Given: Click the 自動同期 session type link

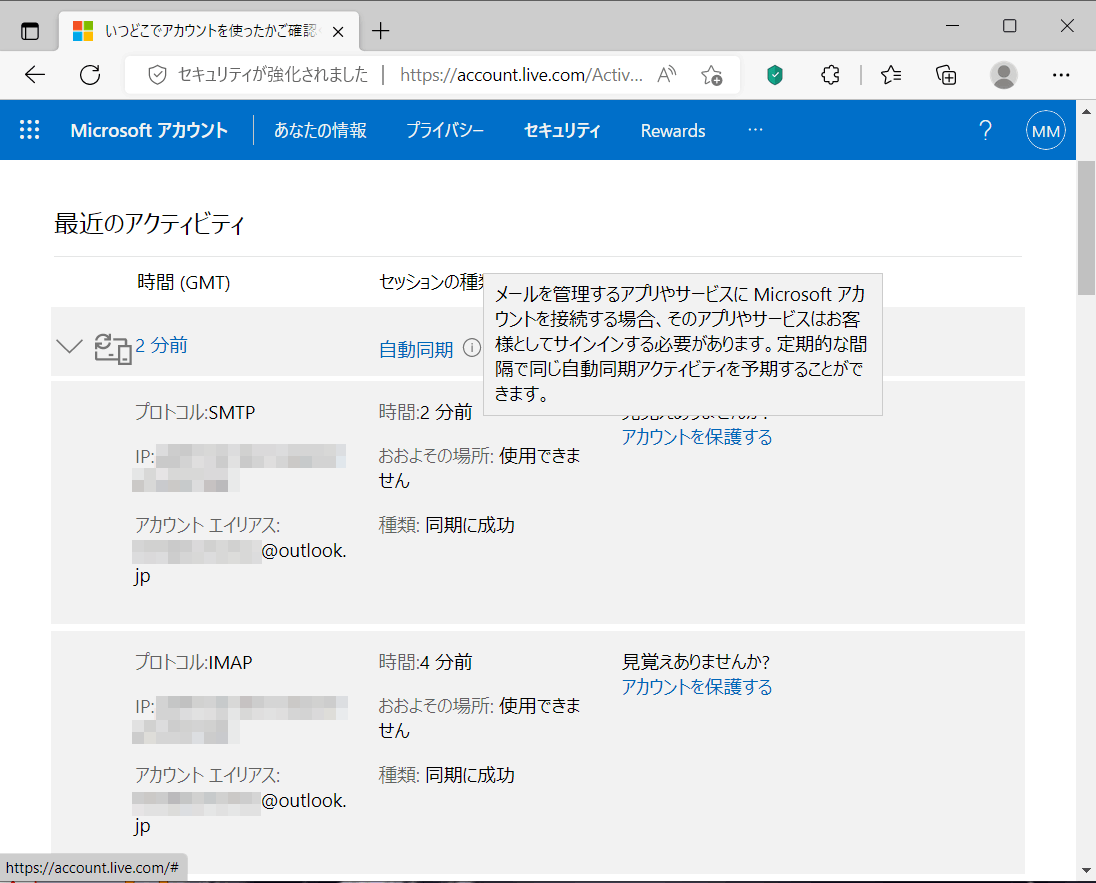Looking at the screenshot, I should pos(416,349).
